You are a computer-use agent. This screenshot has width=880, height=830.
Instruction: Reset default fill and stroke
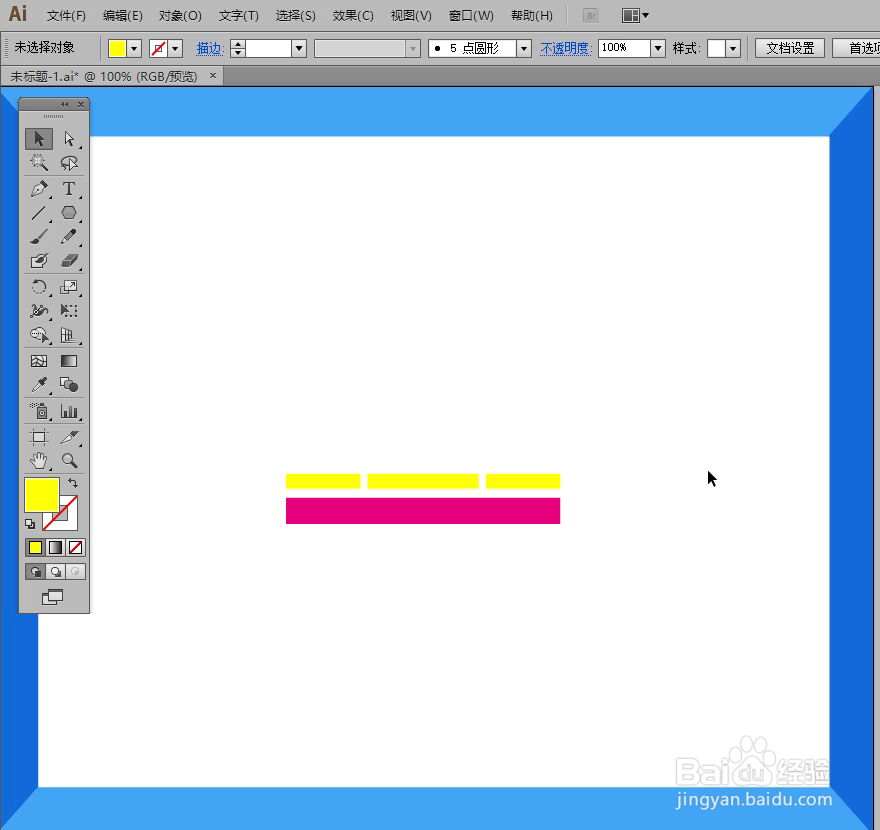click(x=30, y=524)
